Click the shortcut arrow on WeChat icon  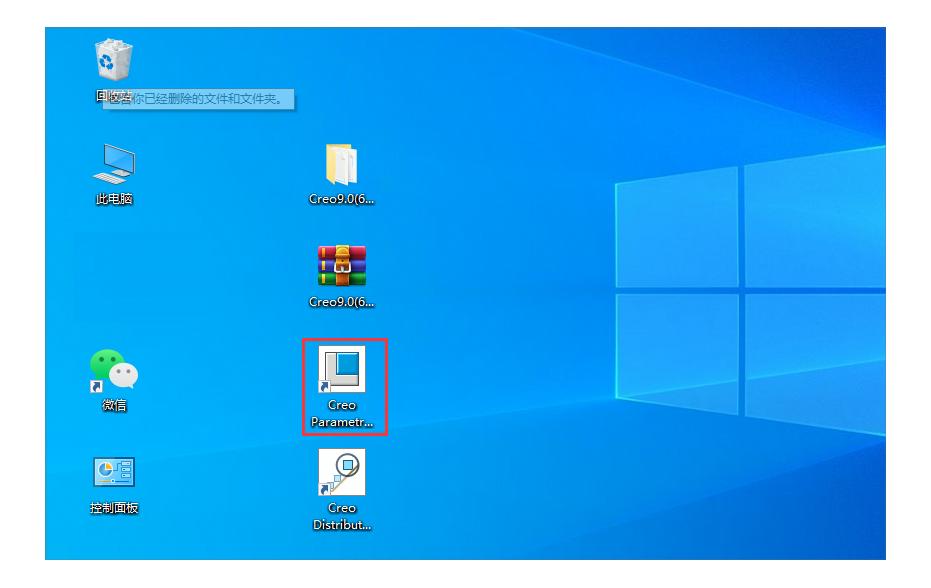point(97,386)
